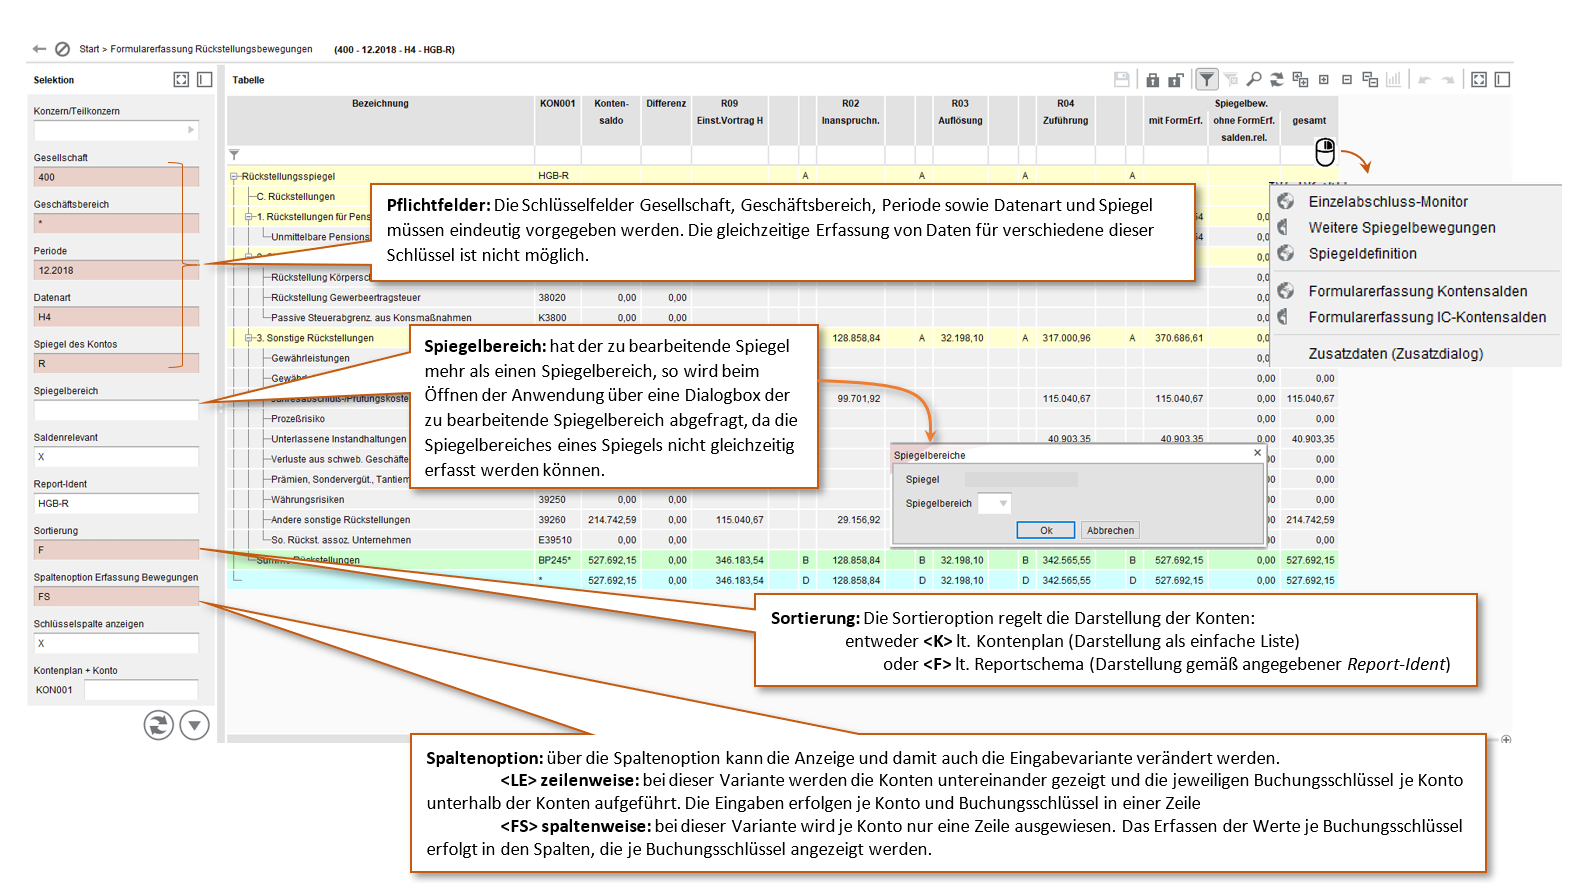
Task: Select Spiegeldefinition in the context menu
Action: 1362,254
